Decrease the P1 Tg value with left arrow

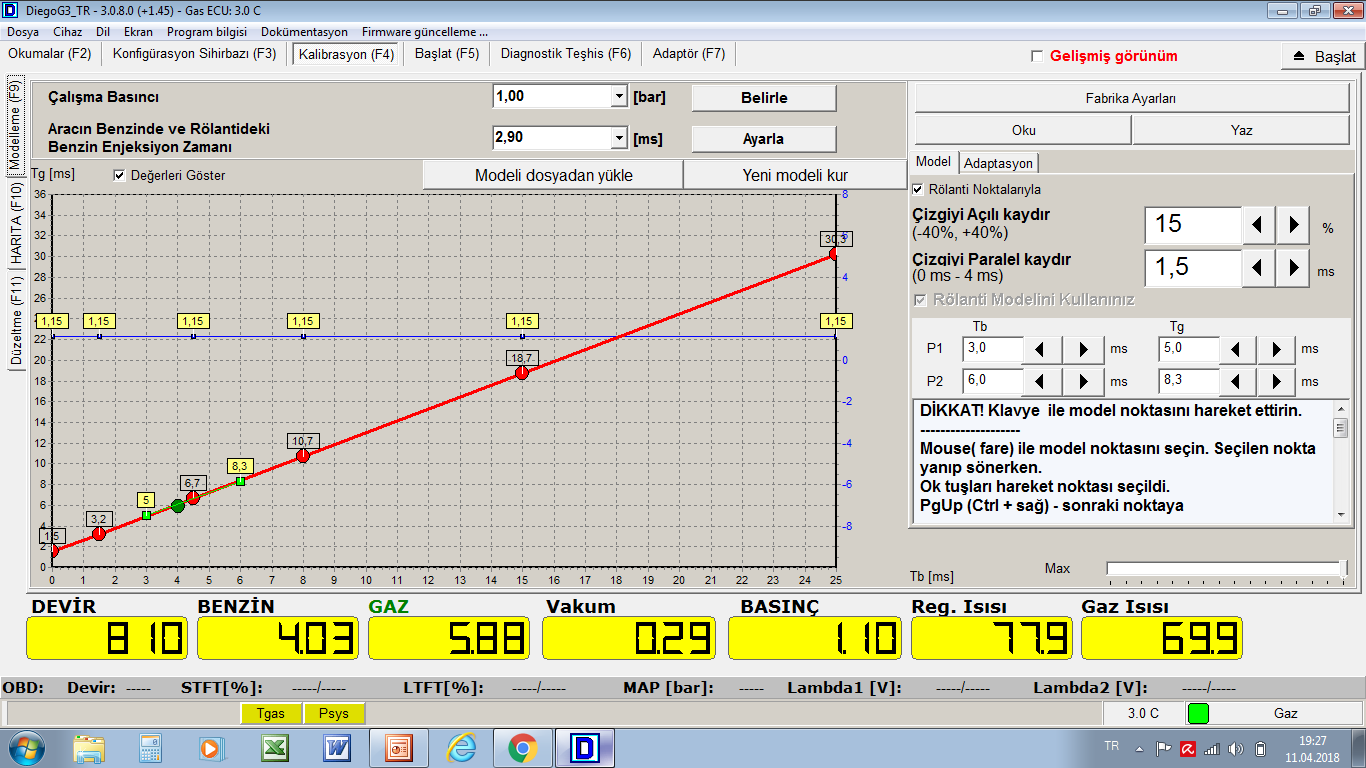click(x=1237, y=349)
